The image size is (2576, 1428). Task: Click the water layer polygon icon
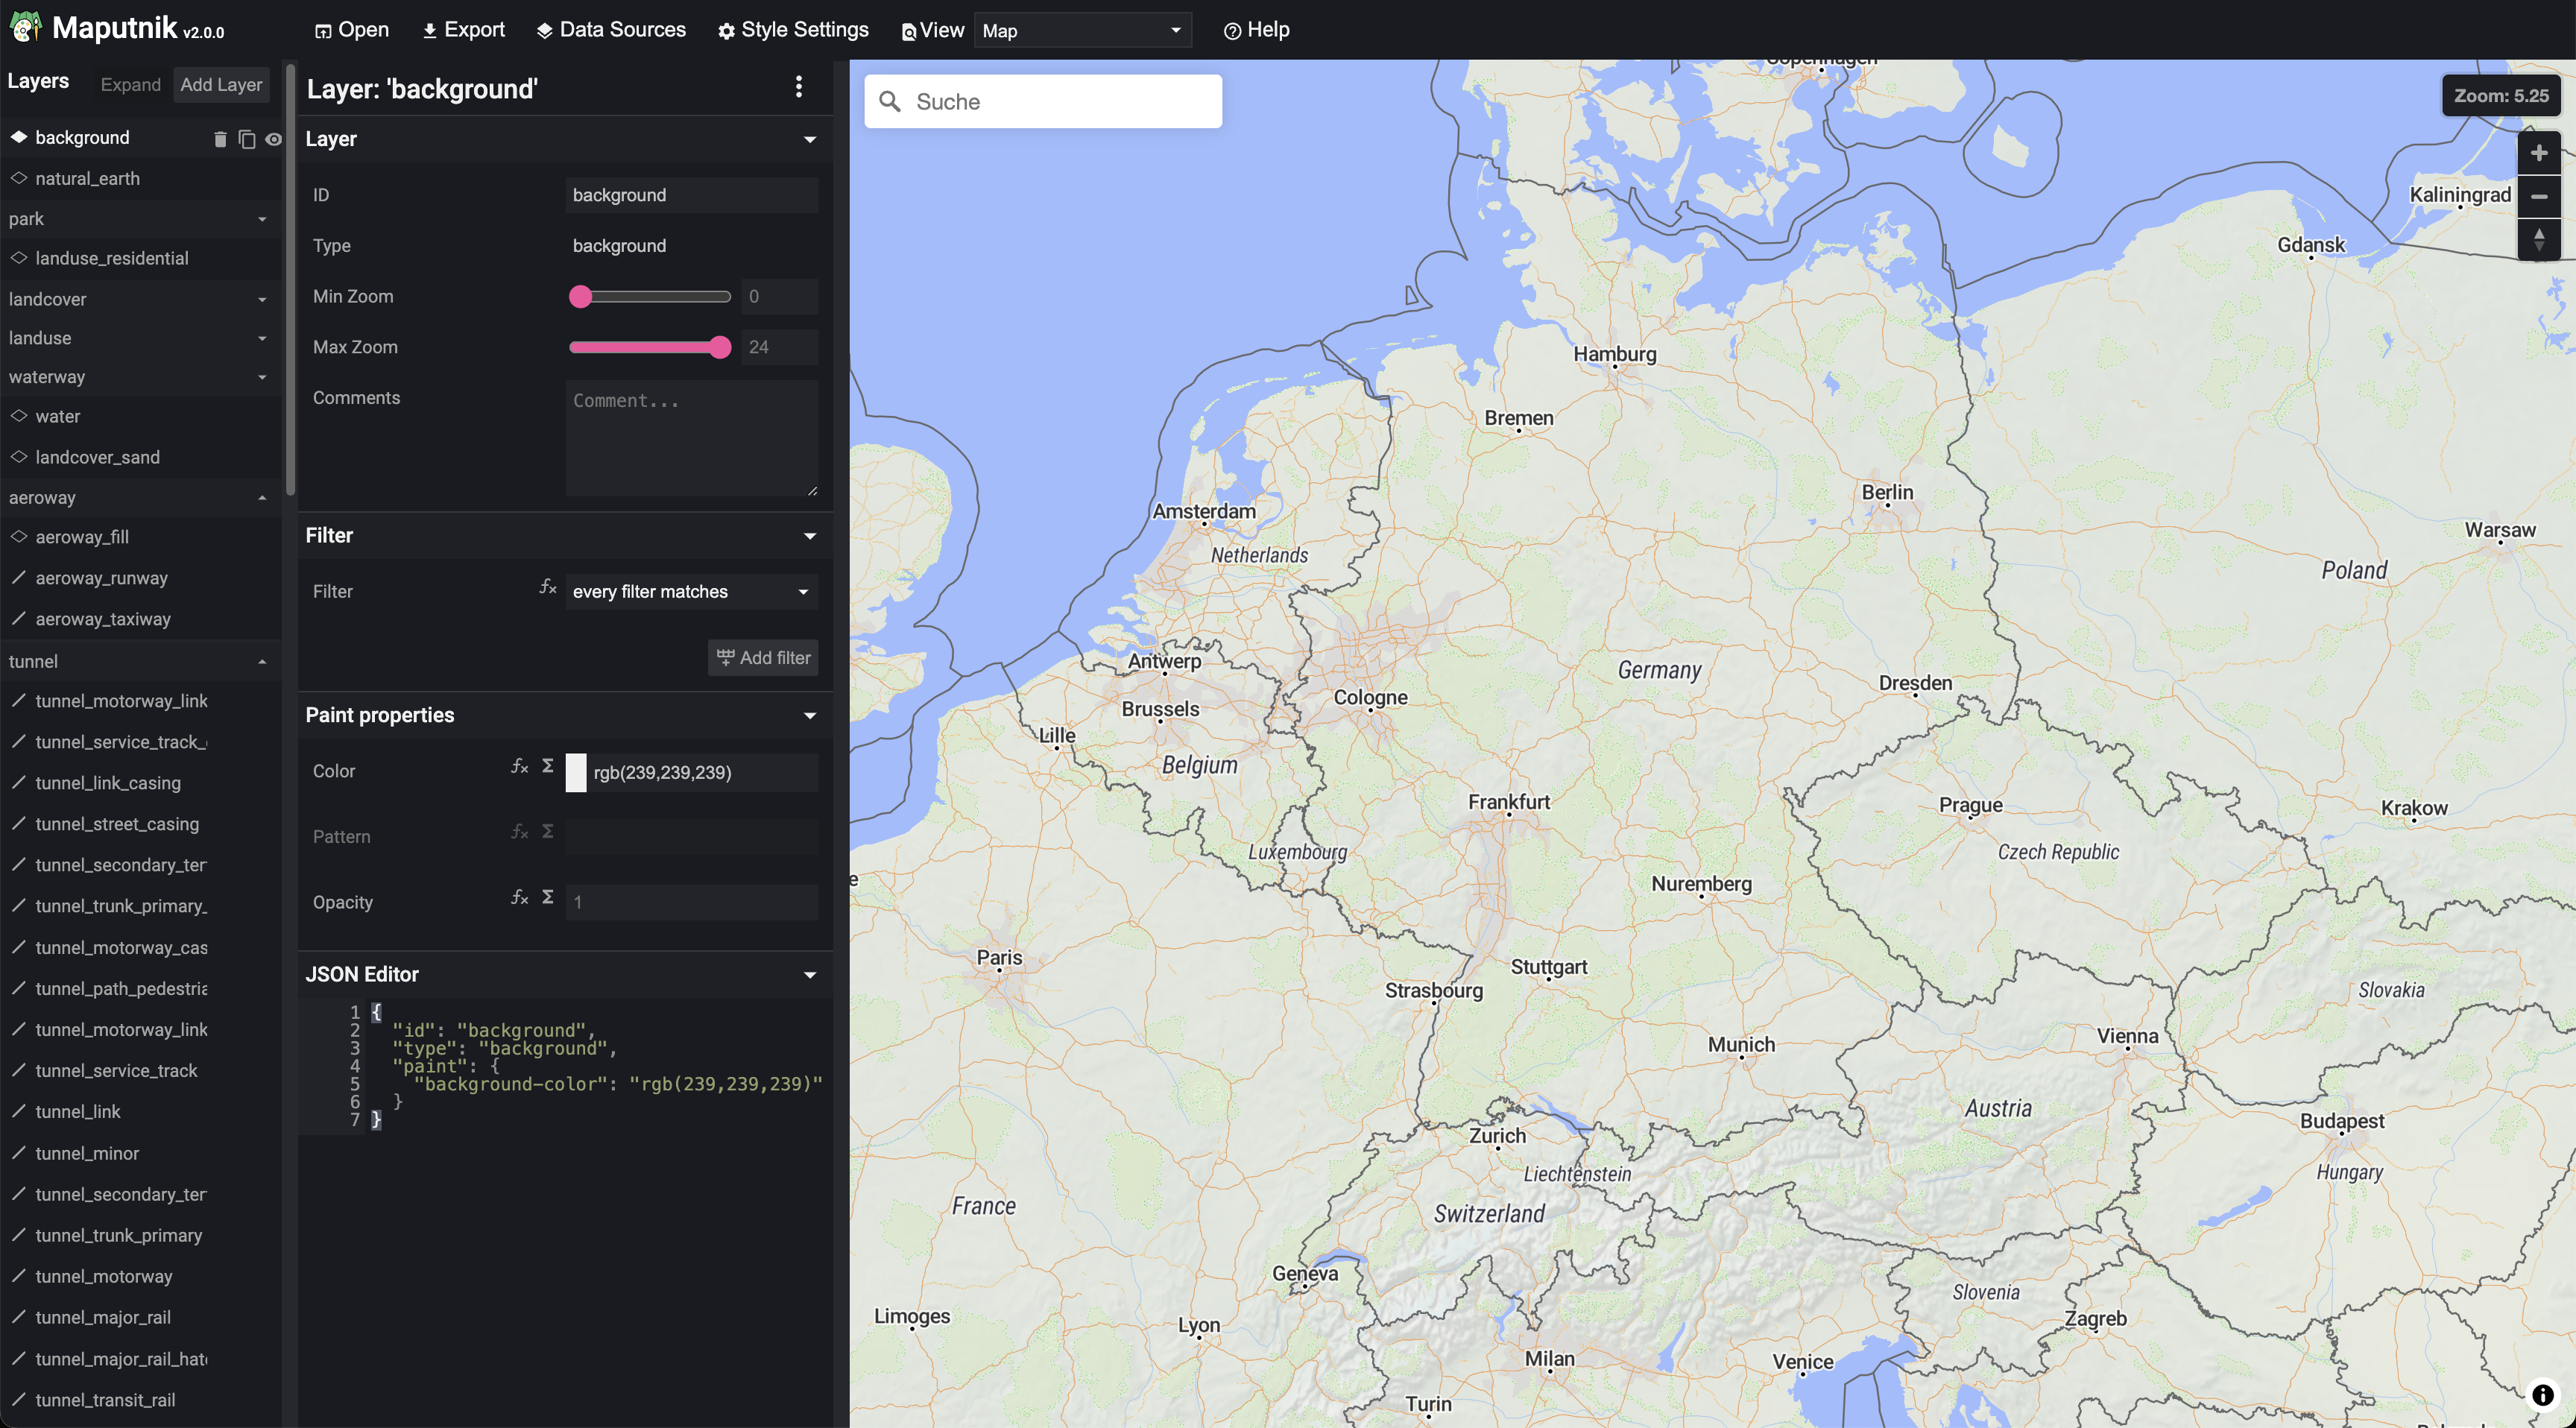pyautogui.click(x=19, y=415)
